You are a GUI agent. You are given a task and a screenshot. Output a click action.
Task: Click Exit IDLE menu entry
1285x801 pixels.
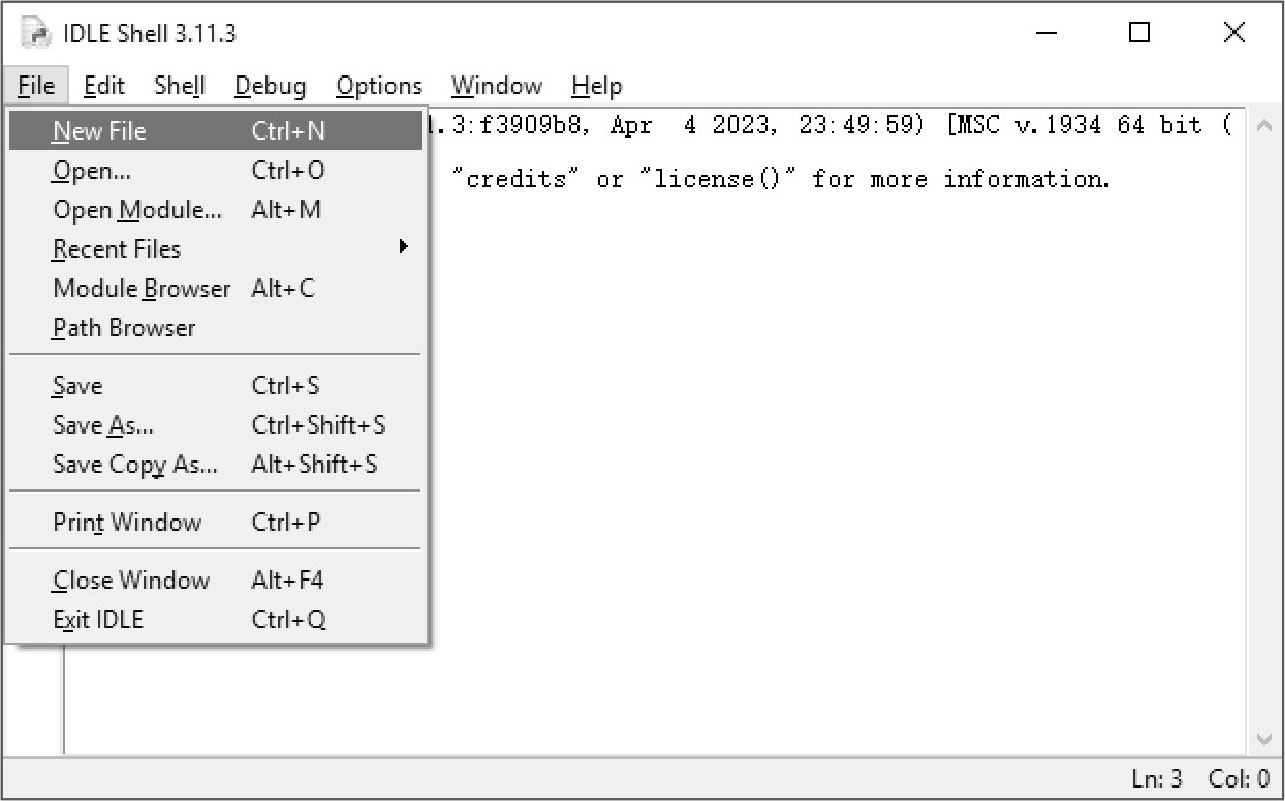pyautogui.click(x=215, y=619)
